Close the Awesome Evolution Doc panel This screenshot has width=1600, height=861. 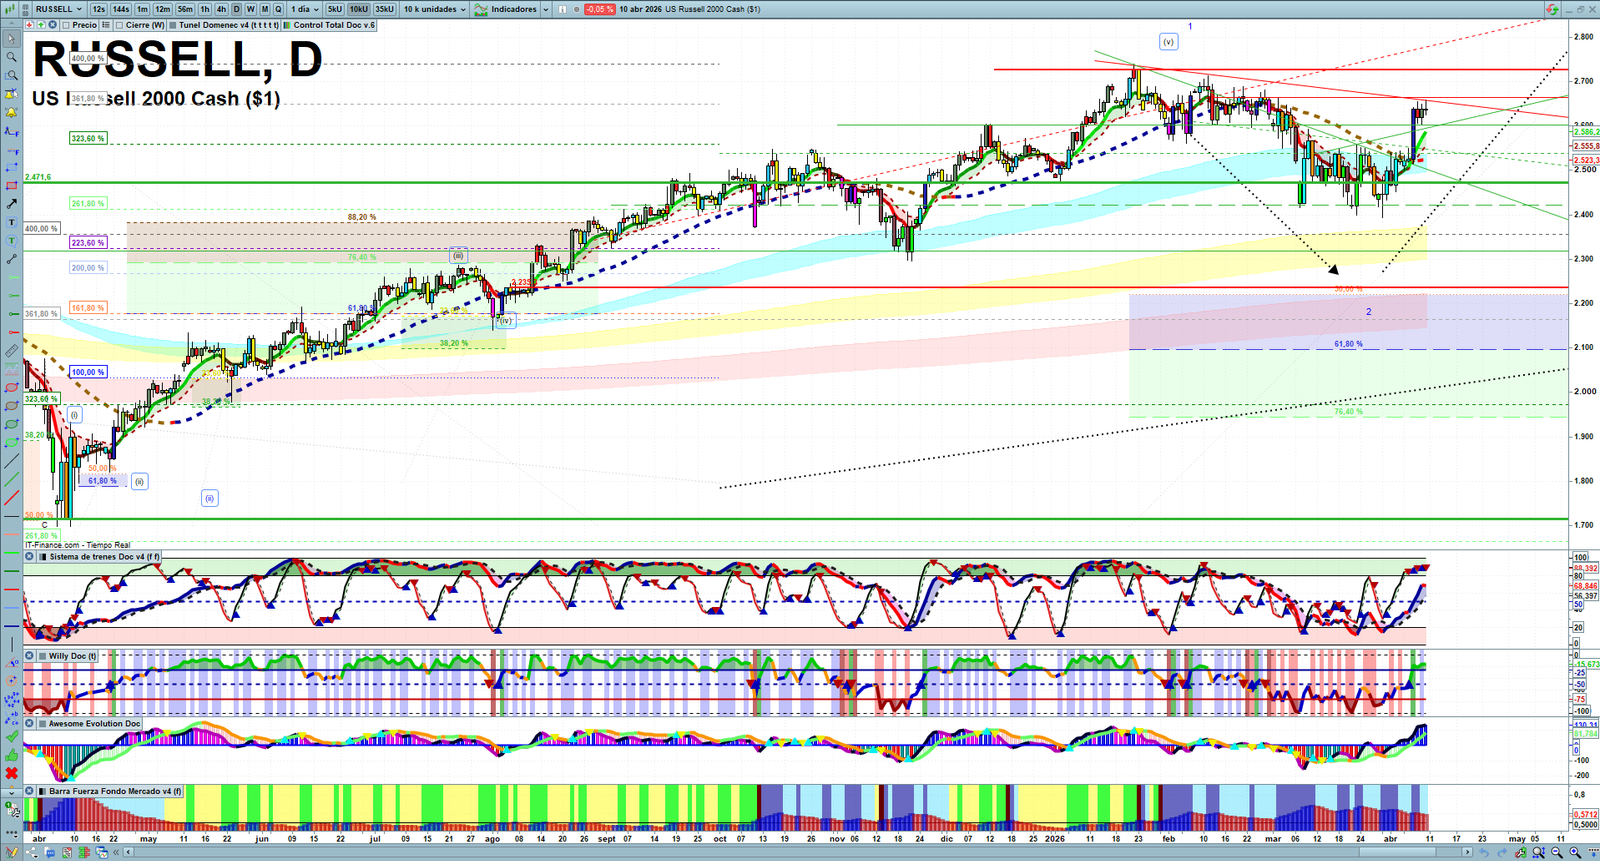coord(30,723)
